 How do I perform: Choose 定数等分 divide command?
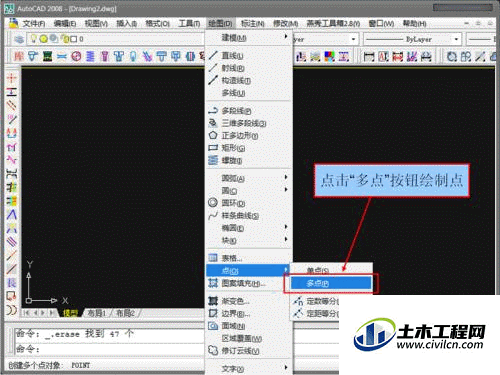[x=316, y=301]
